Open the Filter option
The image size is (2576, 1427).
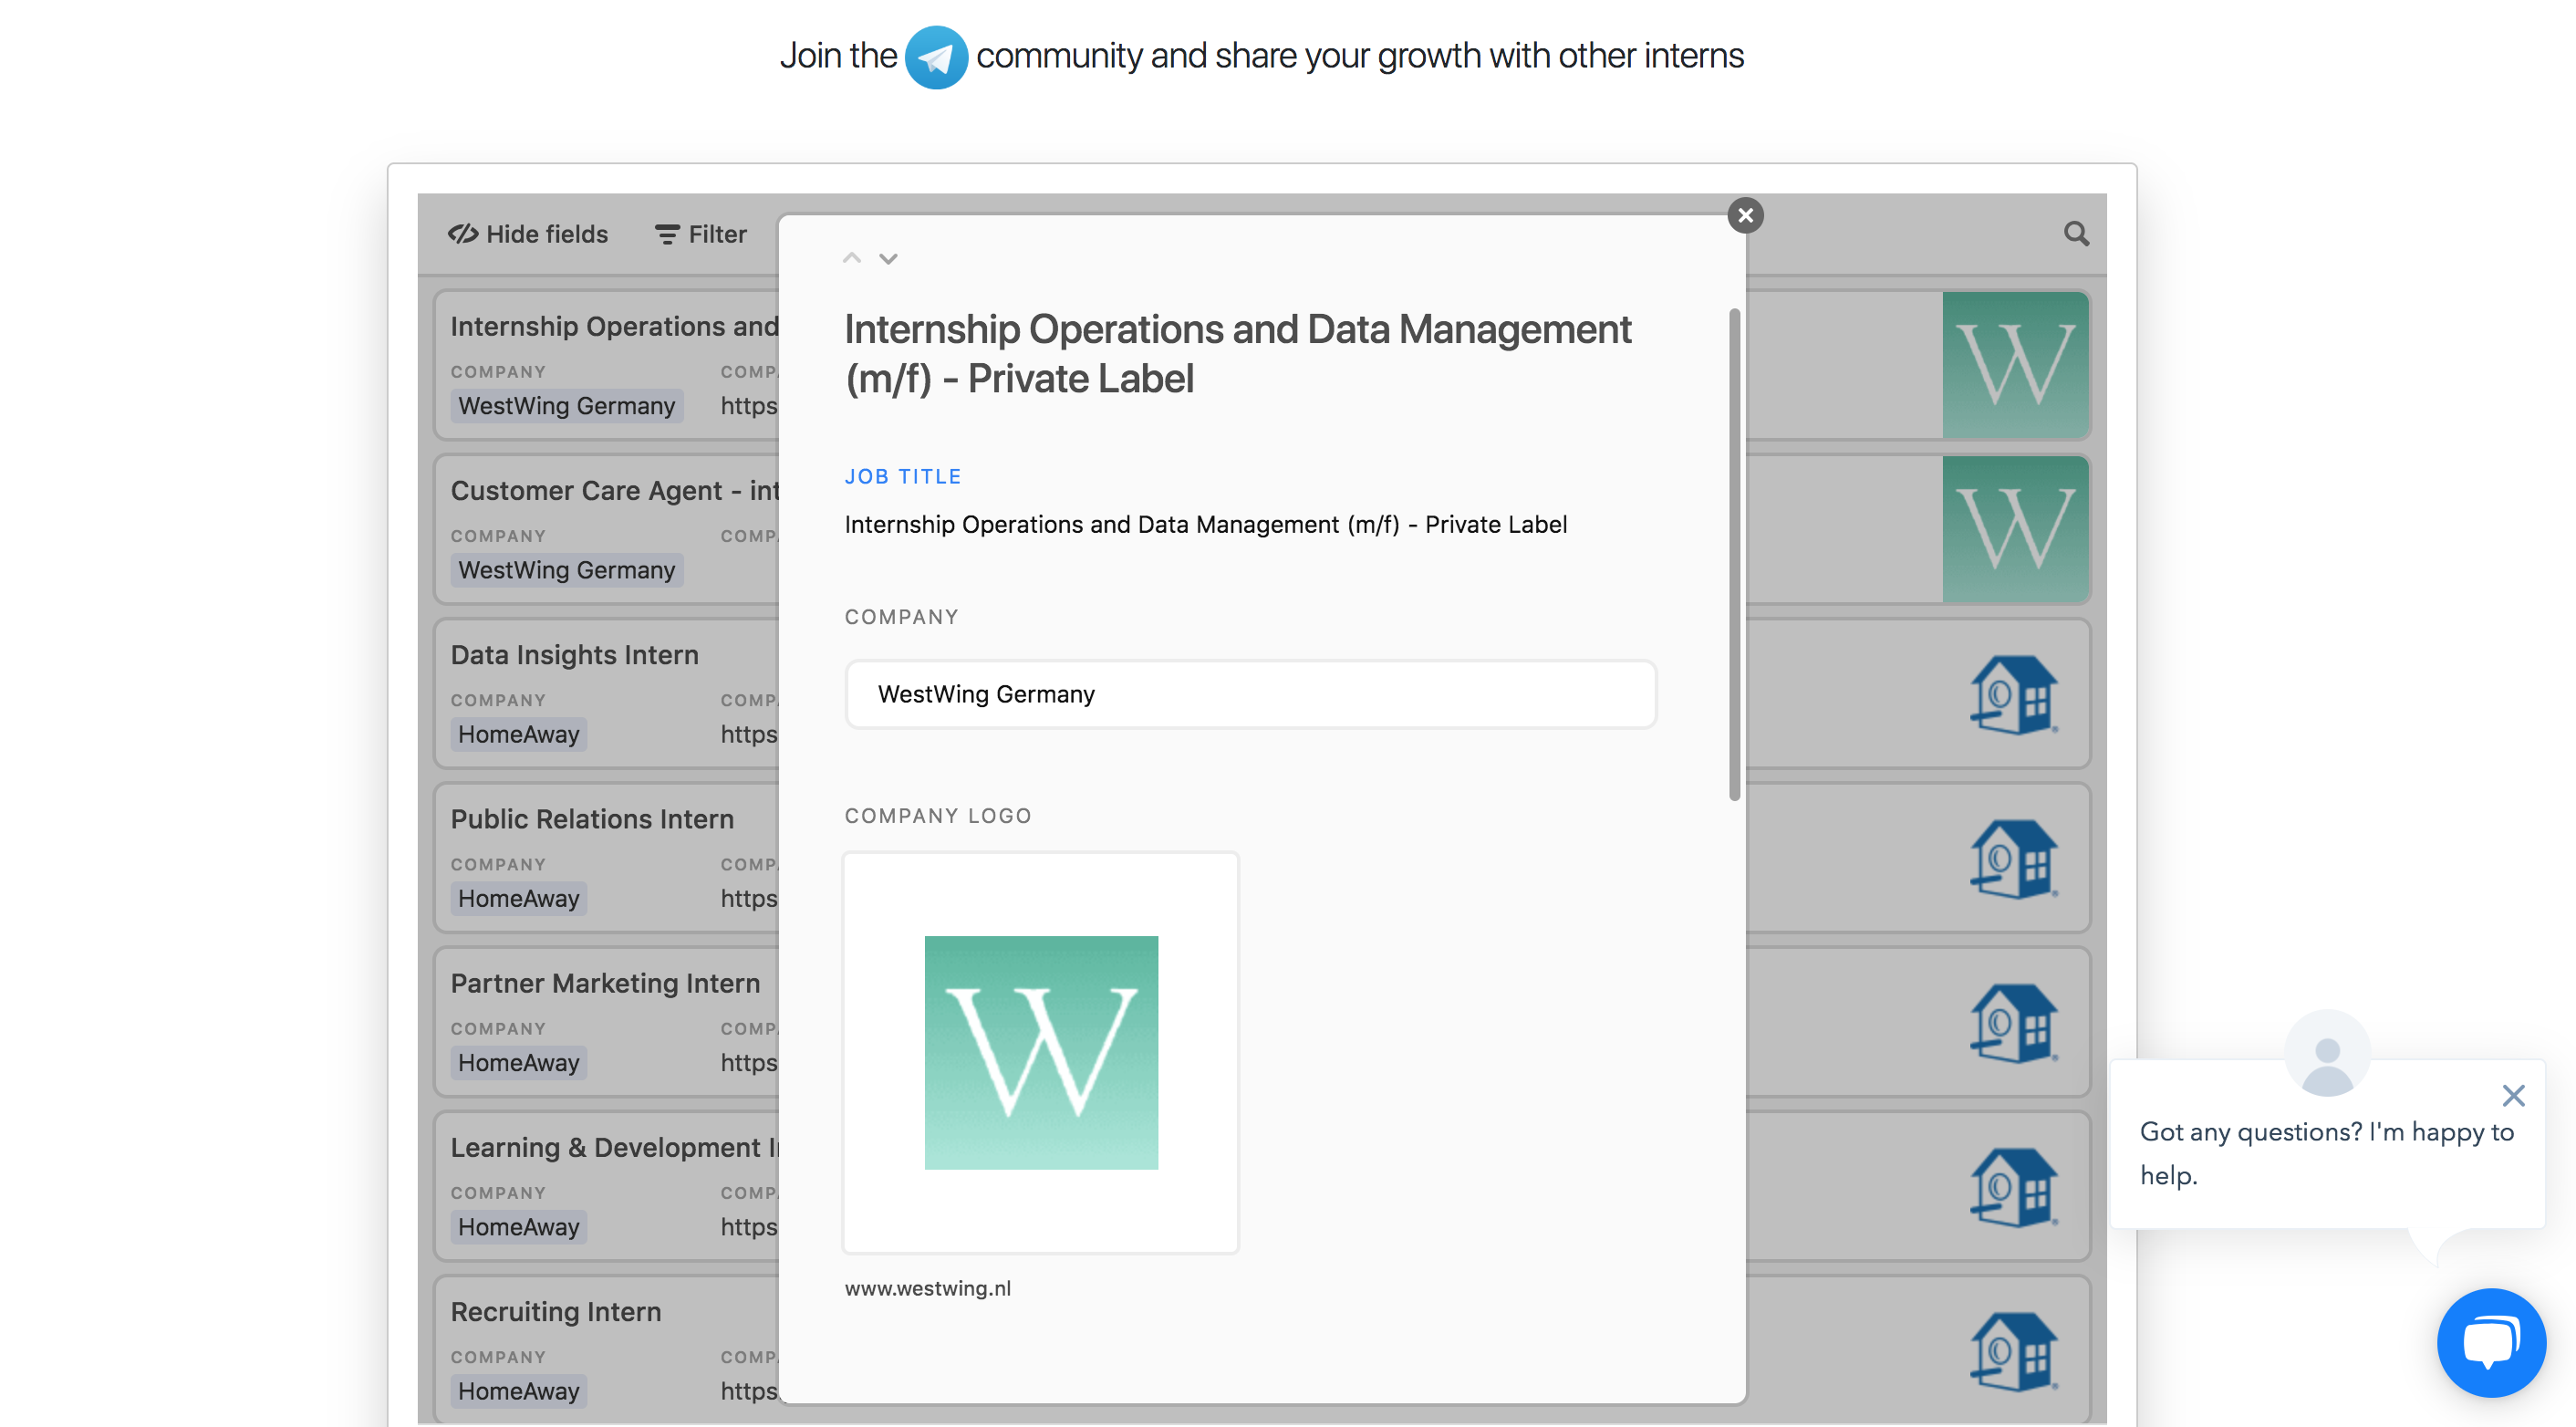(701, 234)
